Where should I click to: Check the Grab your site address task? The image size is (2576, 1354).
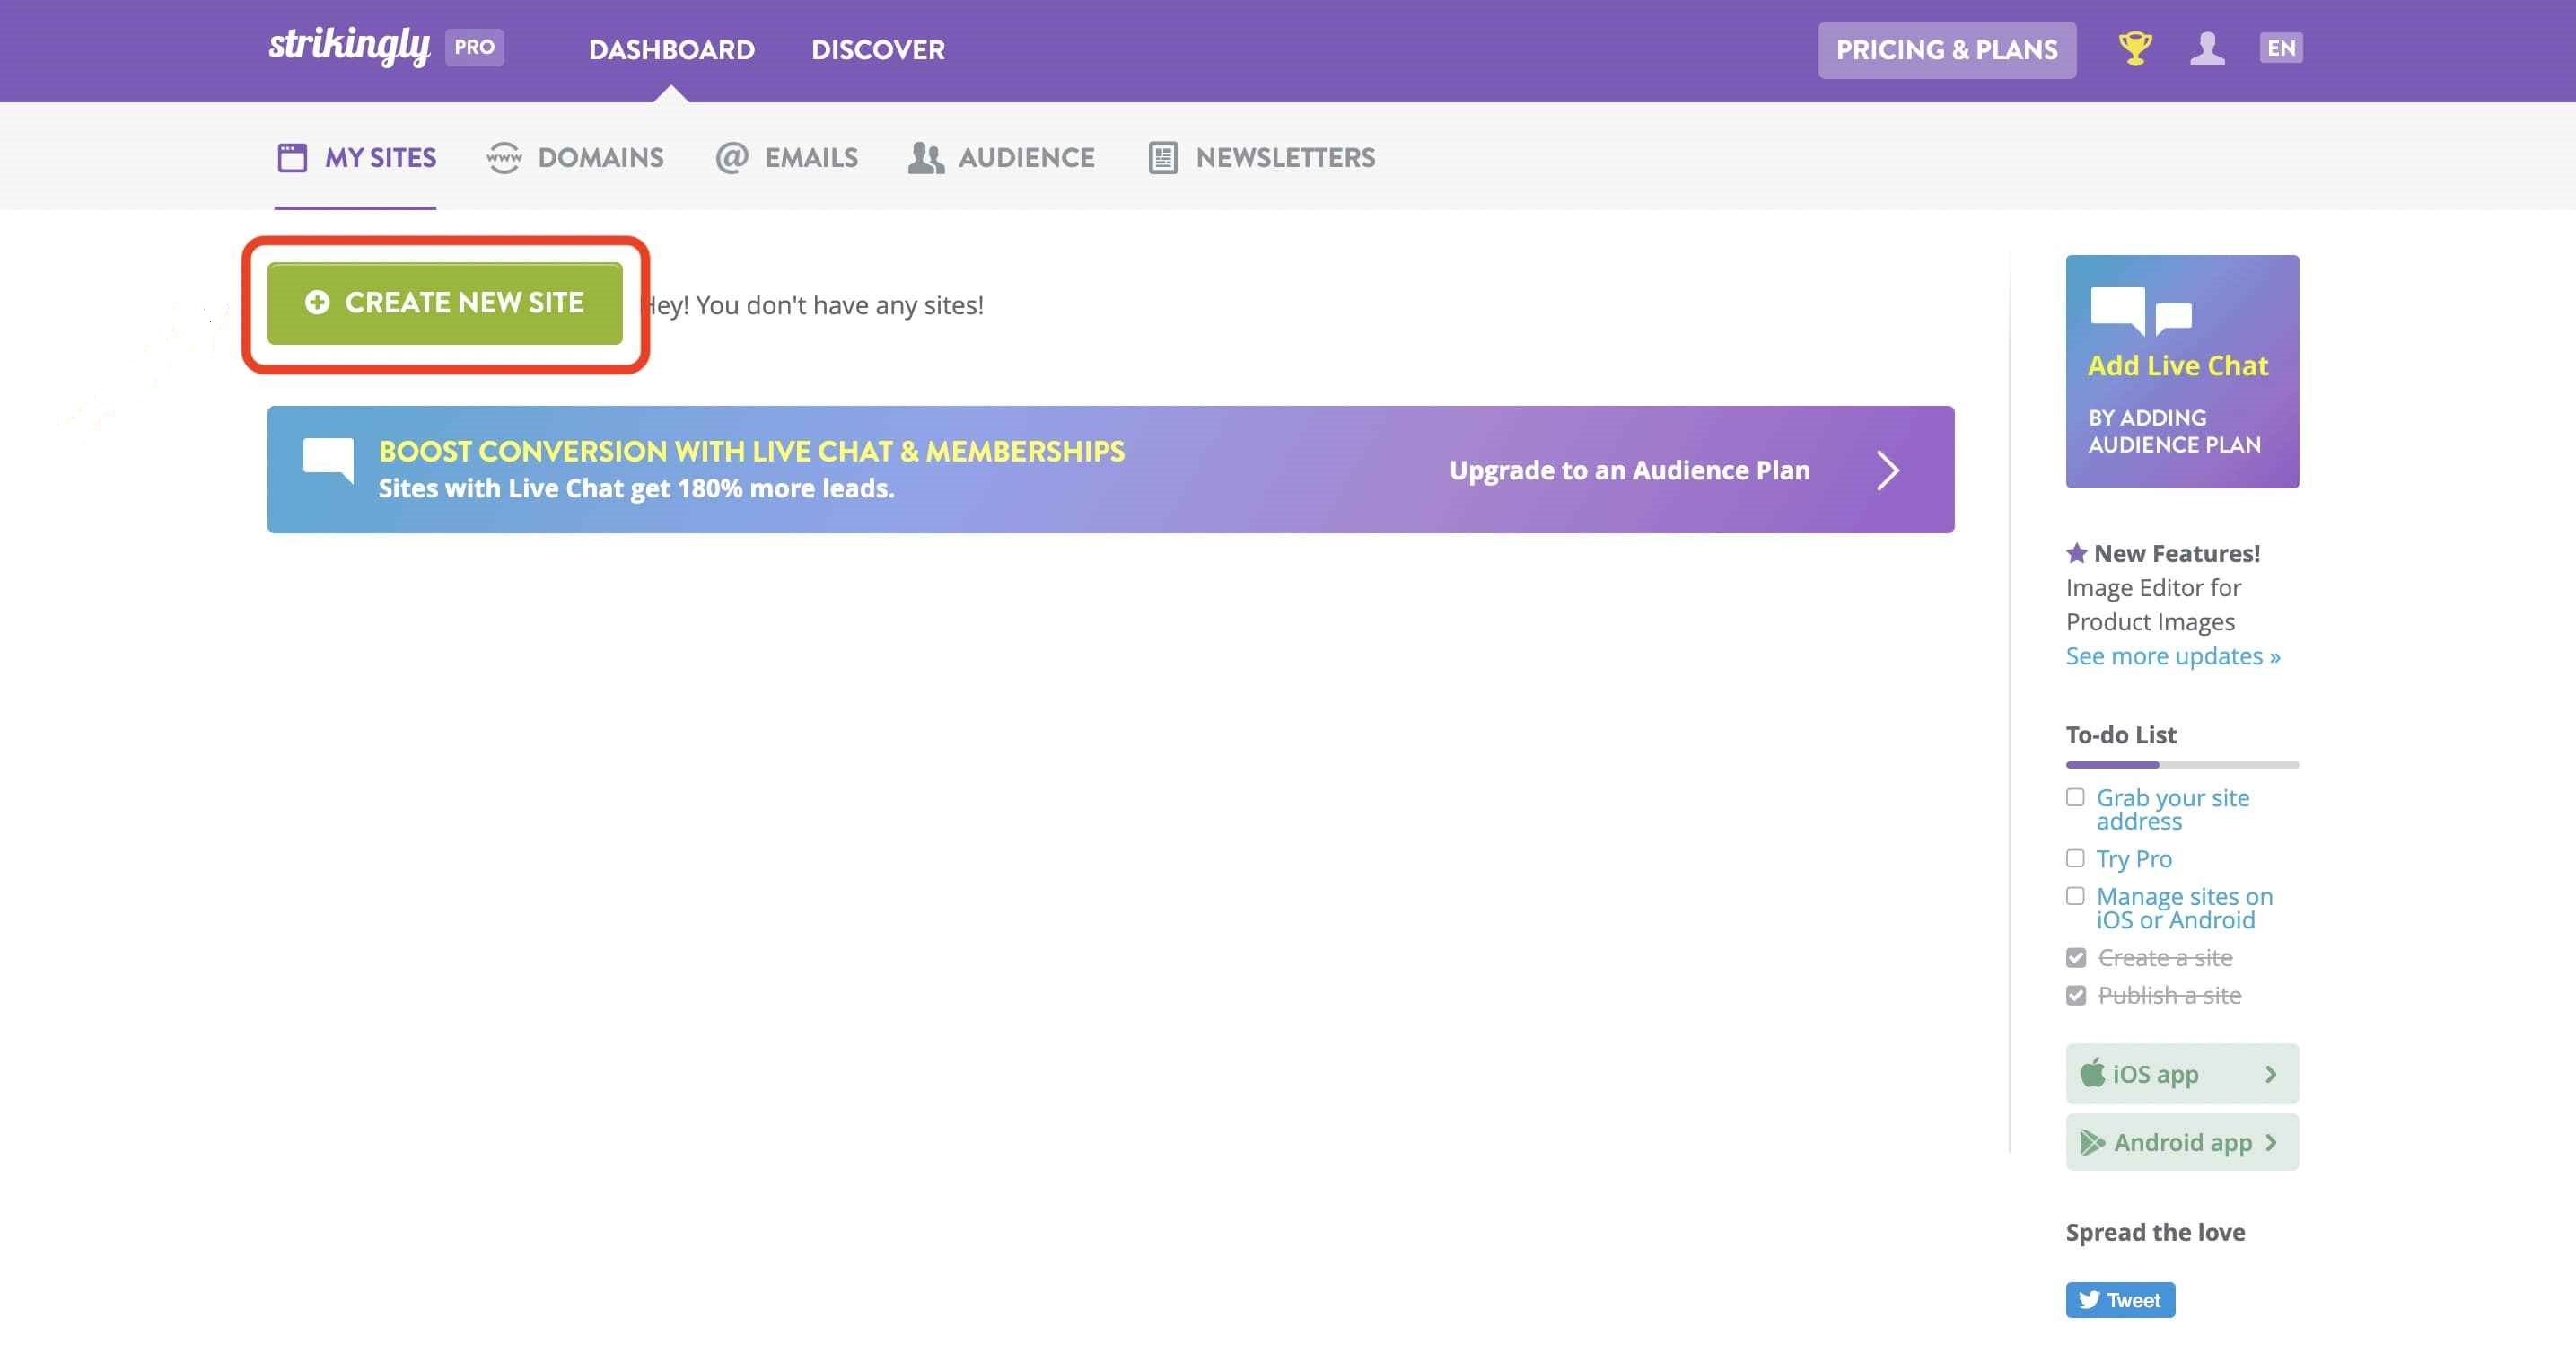click(2075, 797)
